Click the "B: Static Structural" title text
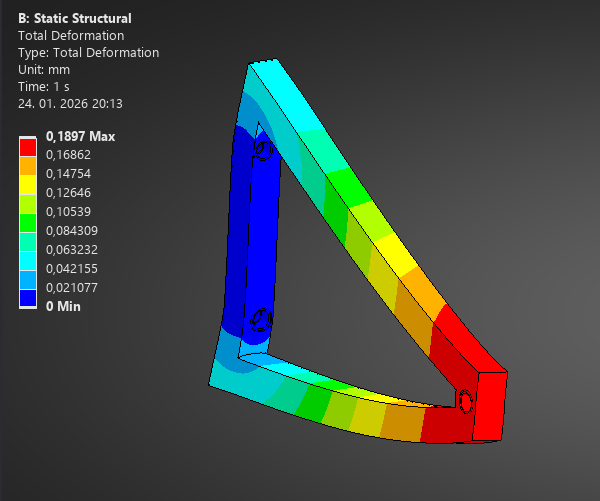 coord(74,18)
